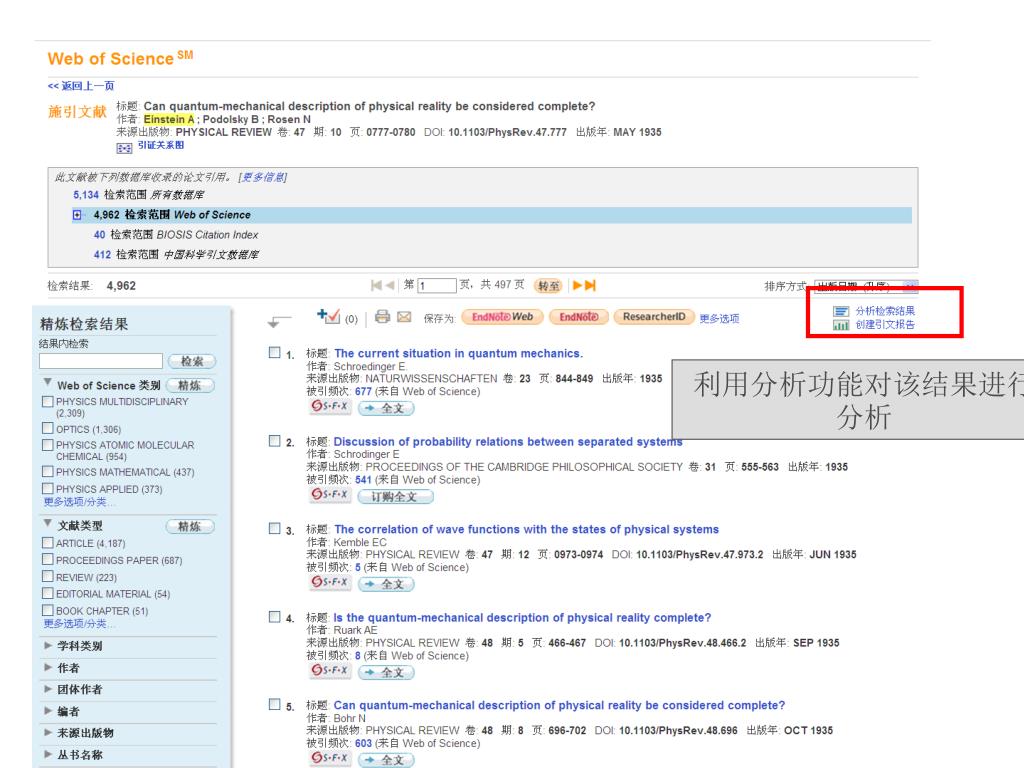Tick REVIEW (223) document type
1024x768 pixels.
click(48, 577)
